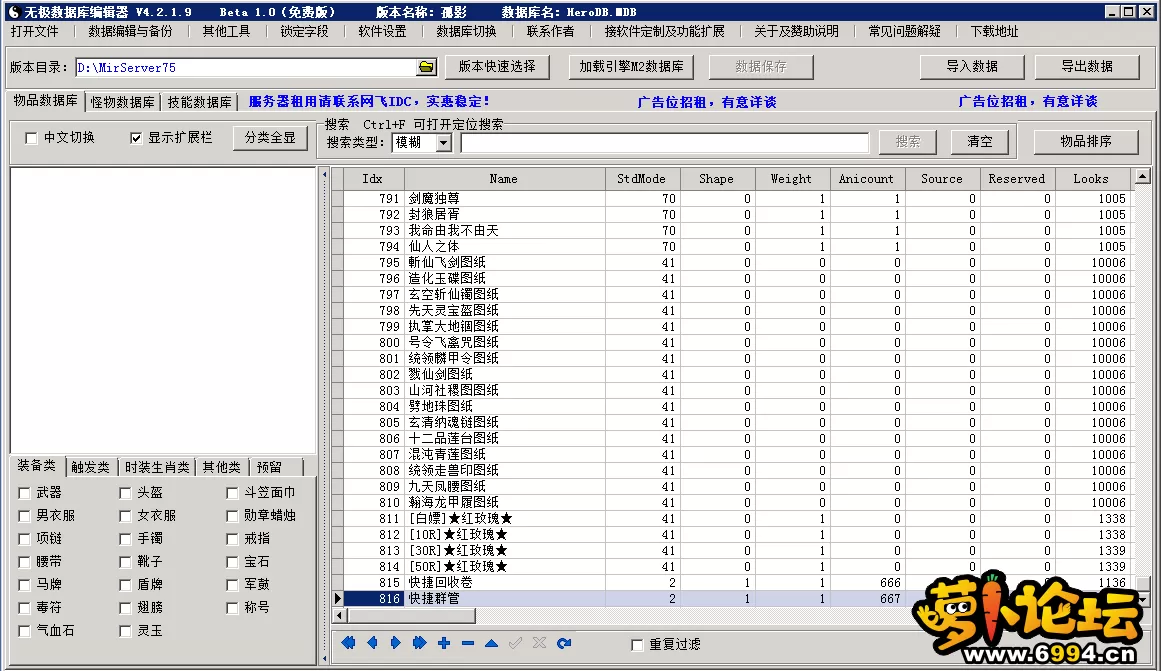Click the horizontal scrollbar thumb under grid
Screen dimensions: 1161x671
pyautogui.click(x=412, y=615)
